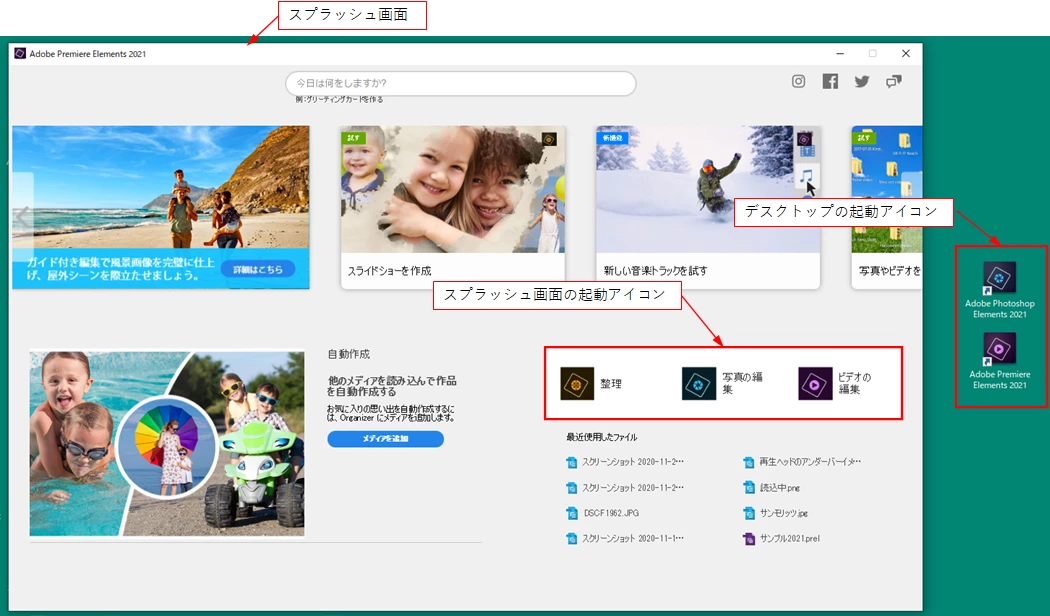Click the 例:グリーティングカードを作る hint text
This screenshot has height=616, width=1050.
tap(340, 99)
